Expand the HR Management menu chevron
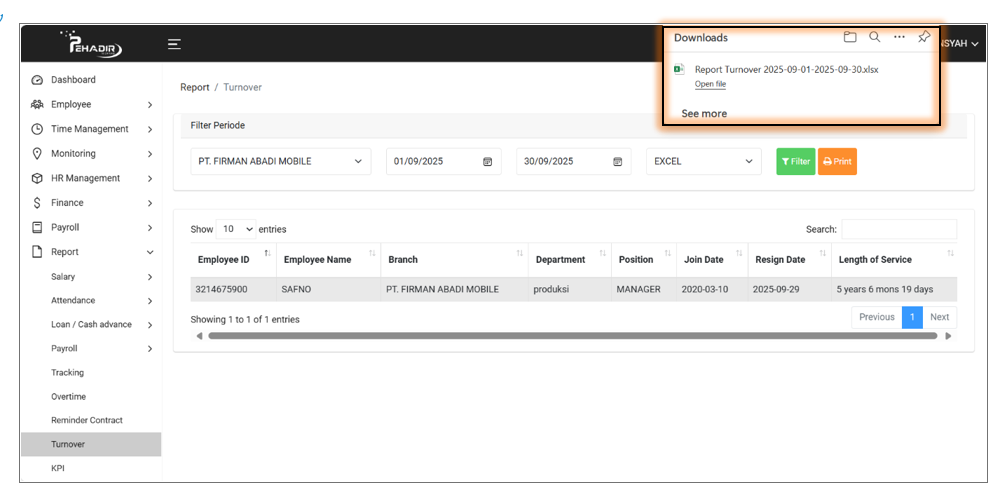This screenshot has width=998, height=499. point(150,179)
